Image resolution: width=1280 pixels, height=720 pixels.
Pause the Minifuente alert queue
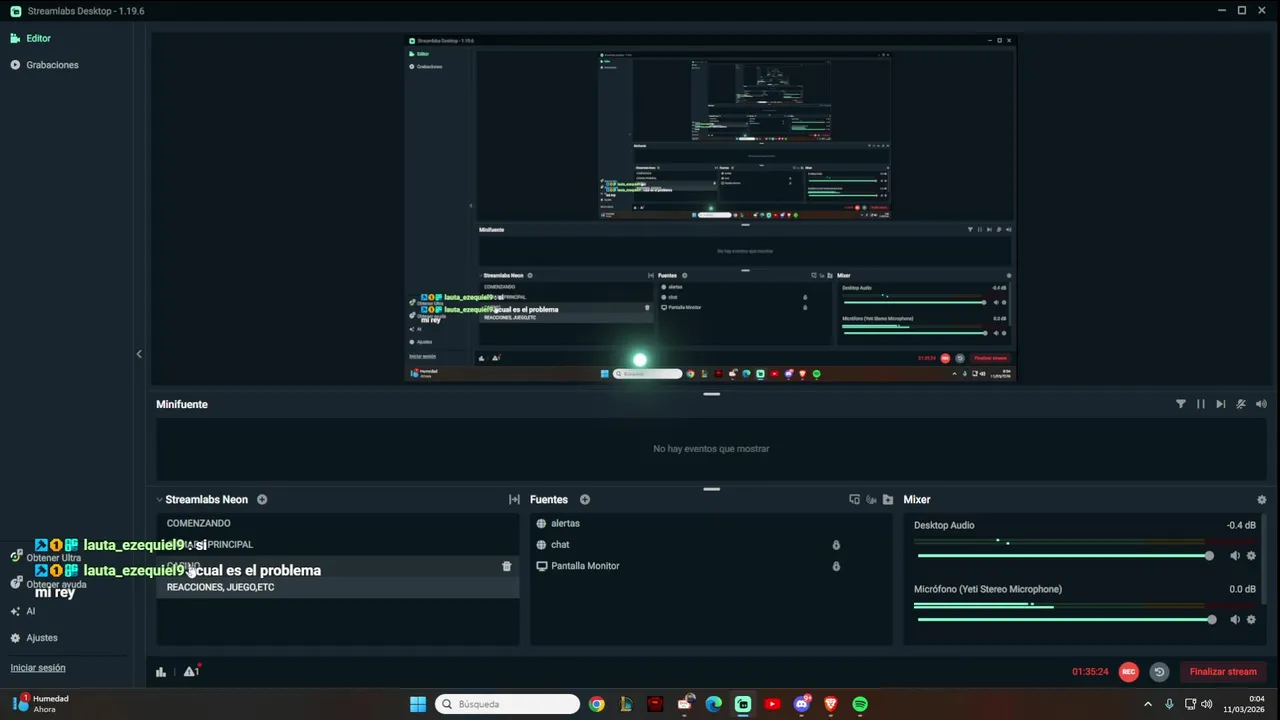1201,404
